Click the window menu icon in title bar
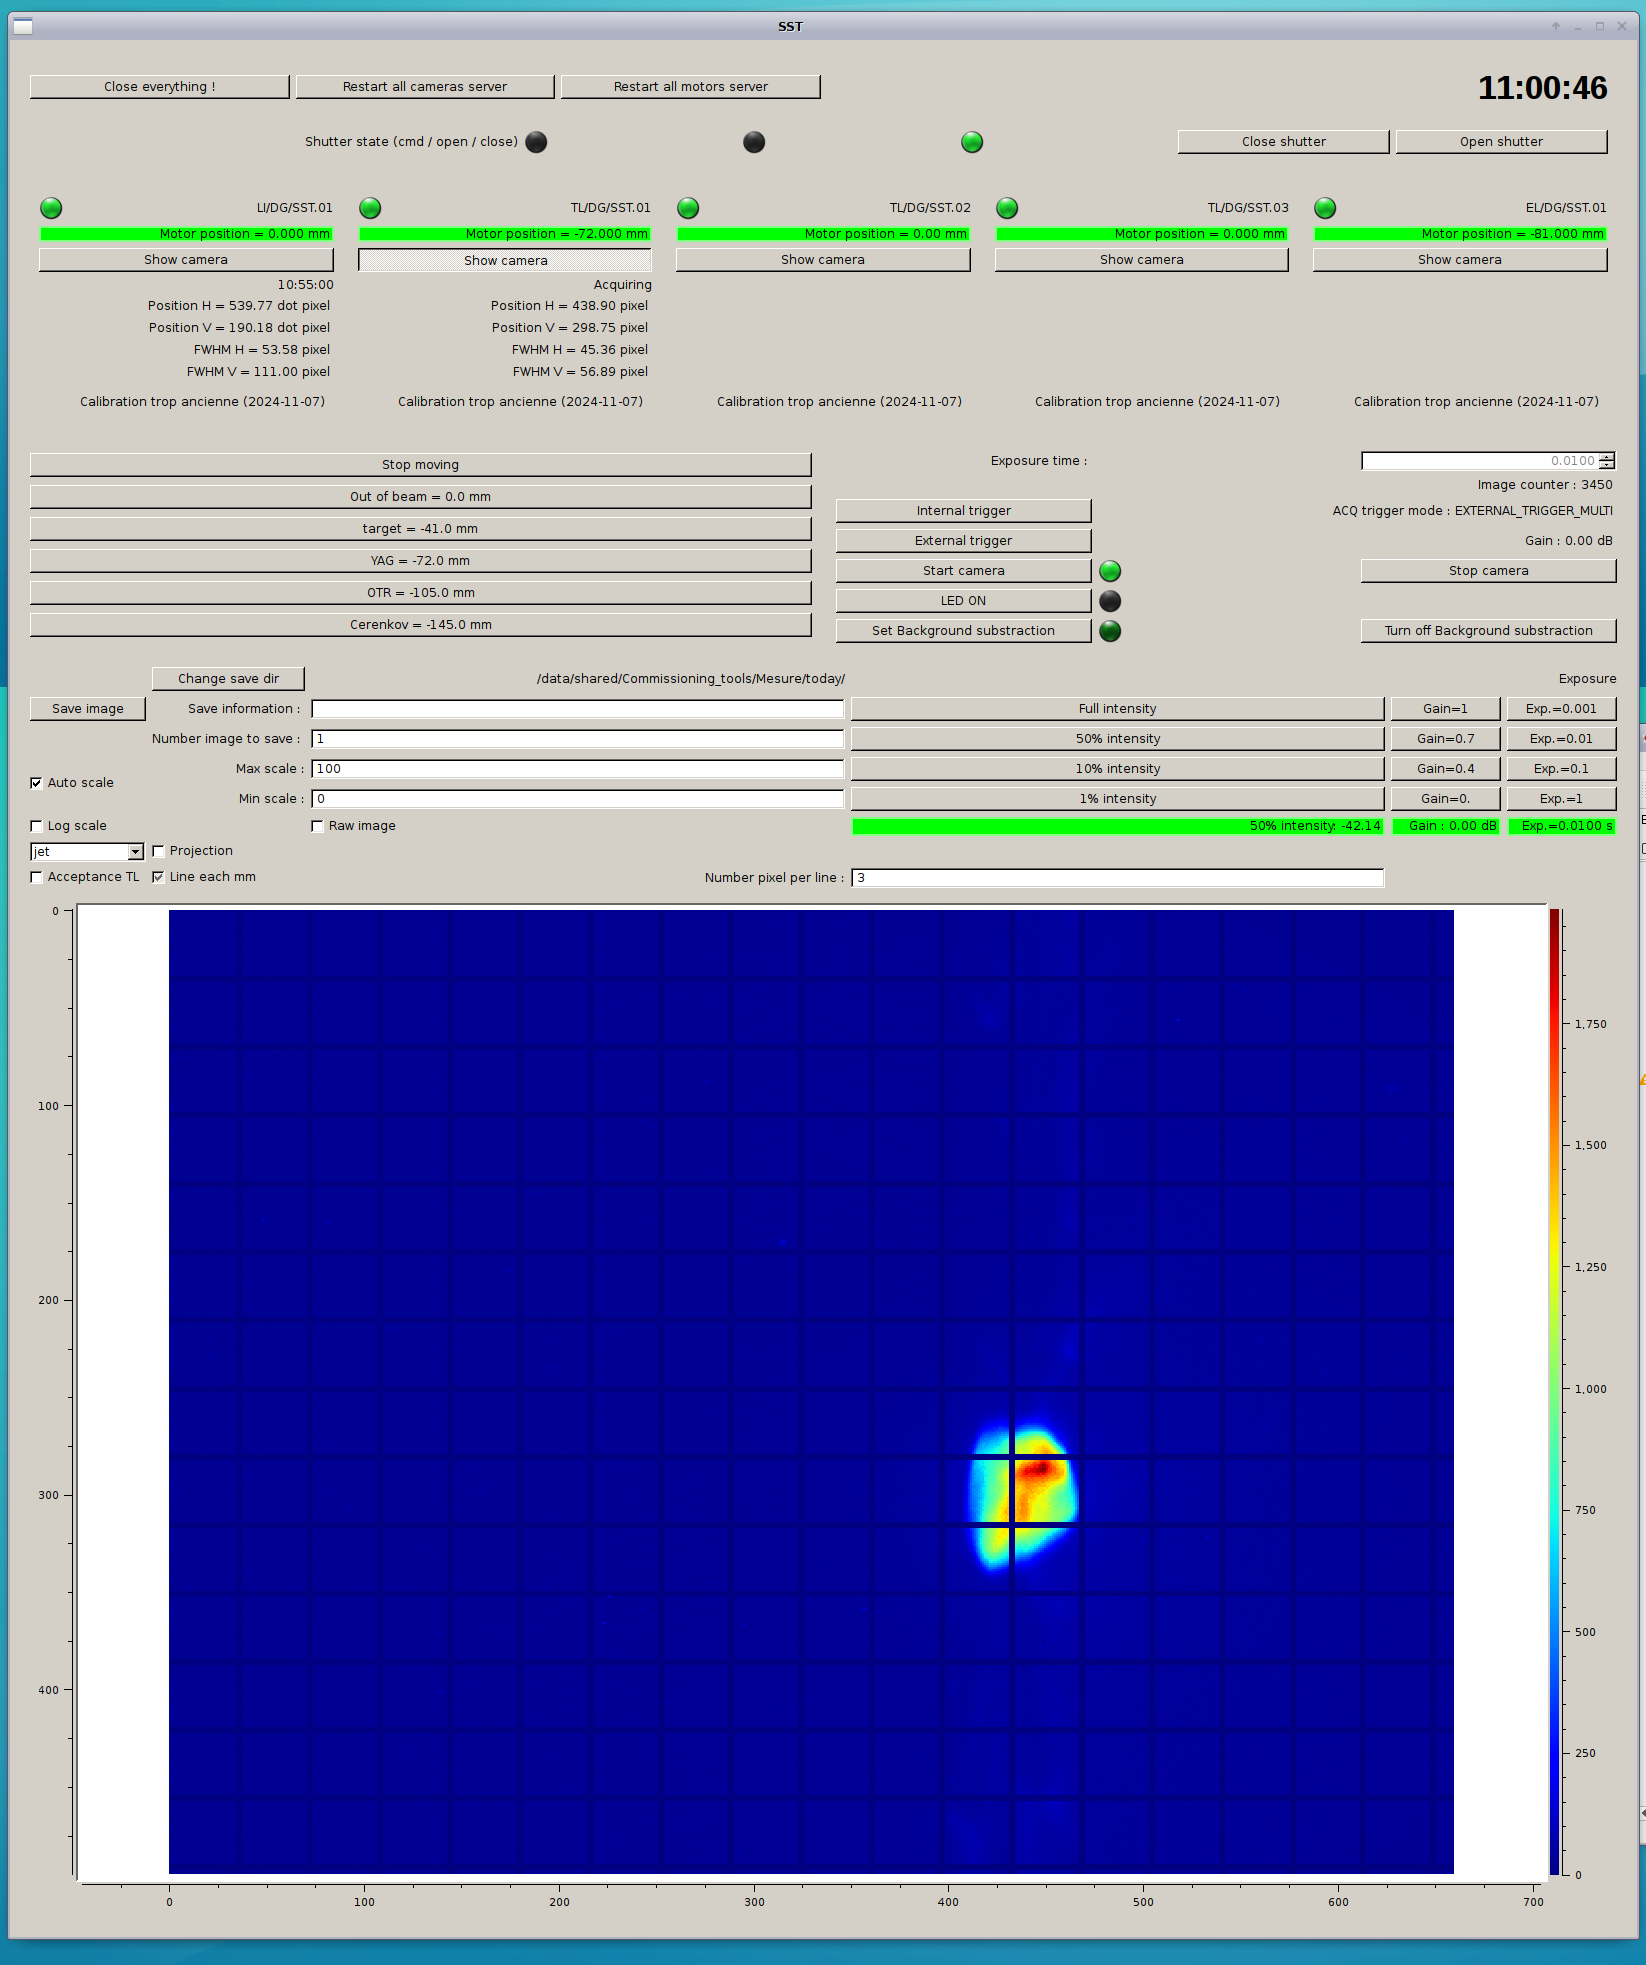This screenshot has height=1965, width=1646. pos(23,26)
